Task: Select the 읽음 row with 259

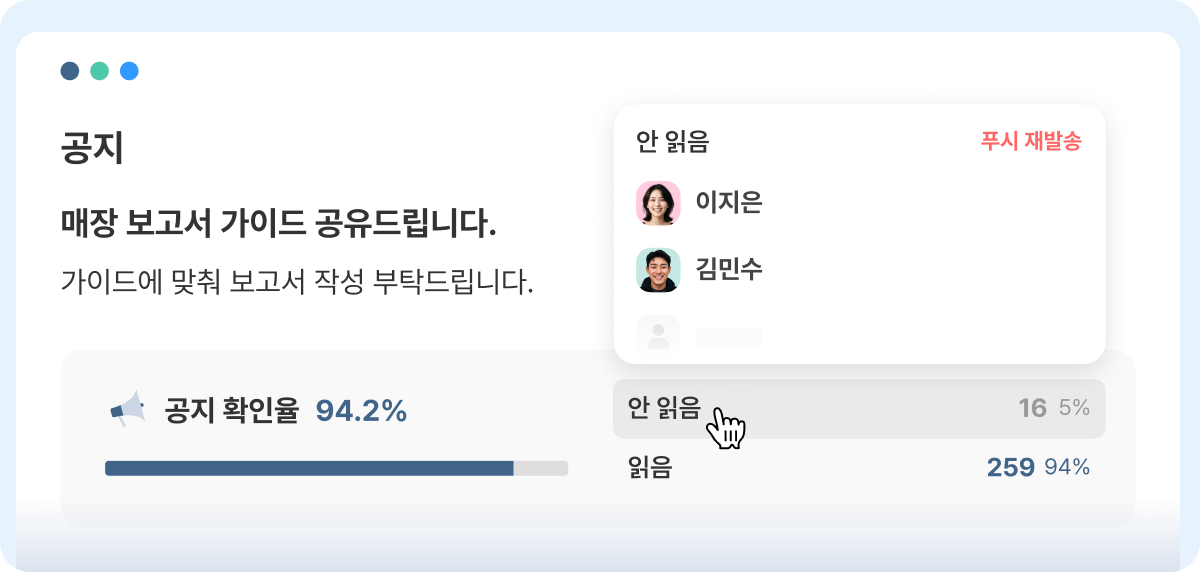Action: [x=859, y=467]
